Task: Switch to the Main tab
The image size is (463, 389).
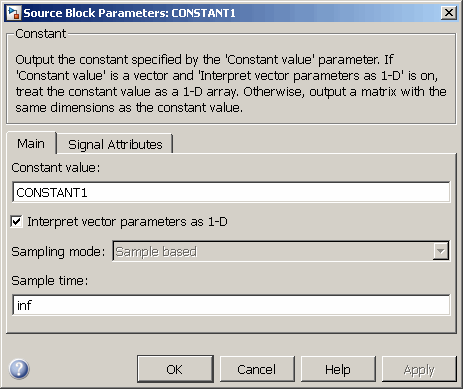Action: click(x=31, y=144)
